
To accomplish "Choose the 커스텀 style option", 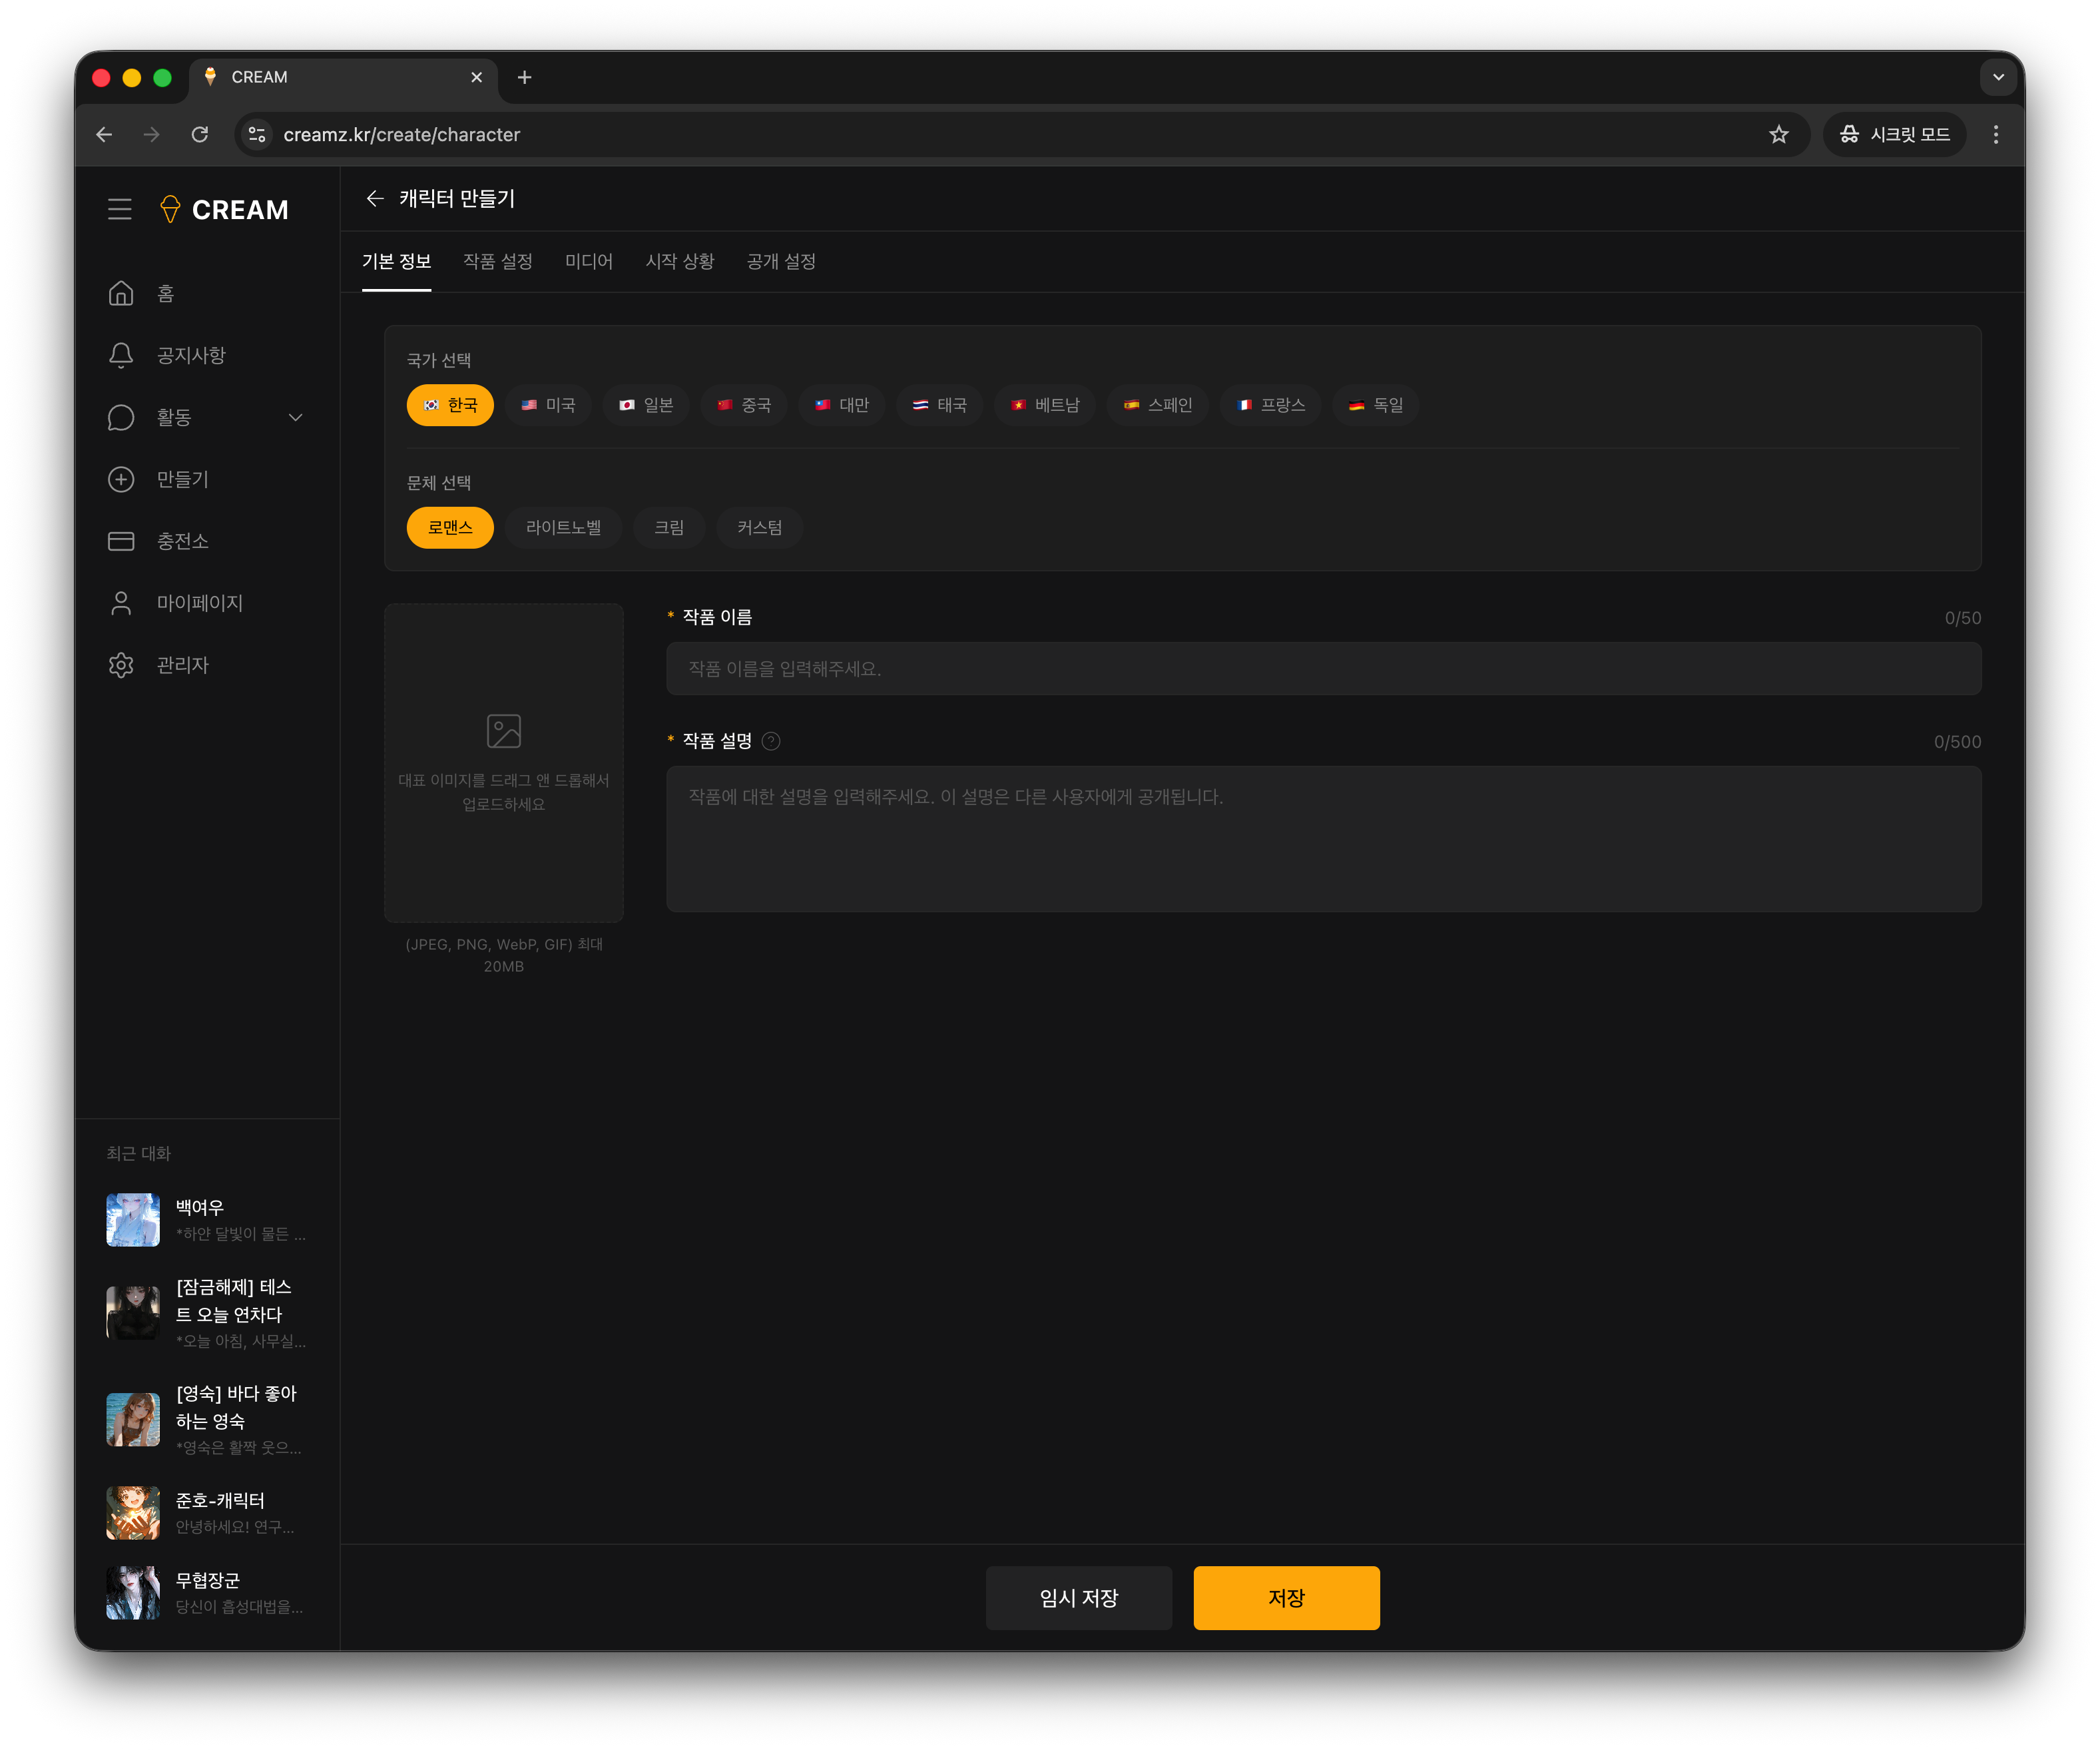I will click(x=759, y=527).
